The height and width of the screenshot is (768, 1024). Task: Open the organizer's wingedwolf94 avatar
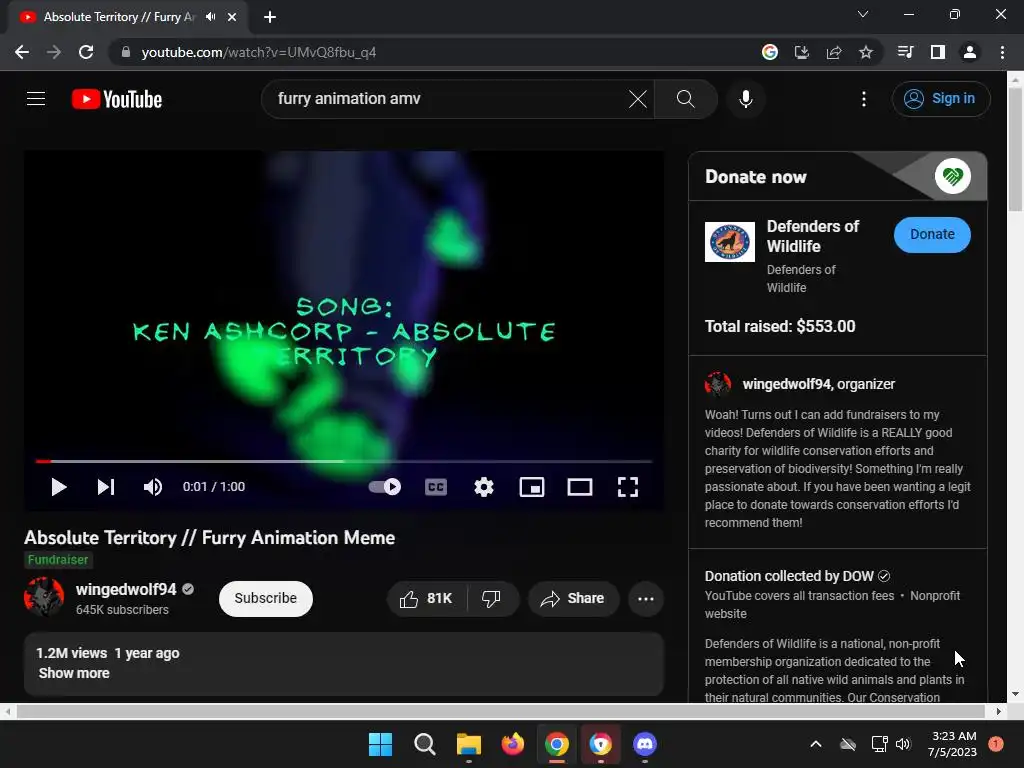[x=718, y=384]
